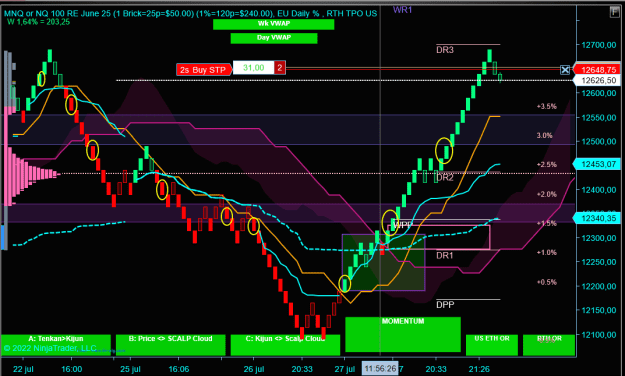
Task: Click the F icon in top-right corner
Action: click(x=614, y=12)
